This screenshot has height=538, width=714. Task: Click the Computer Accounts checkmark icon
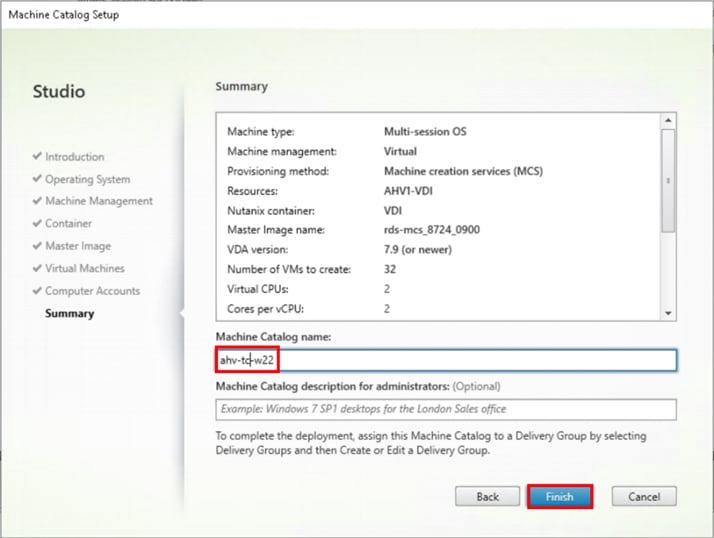coord(37,290)
